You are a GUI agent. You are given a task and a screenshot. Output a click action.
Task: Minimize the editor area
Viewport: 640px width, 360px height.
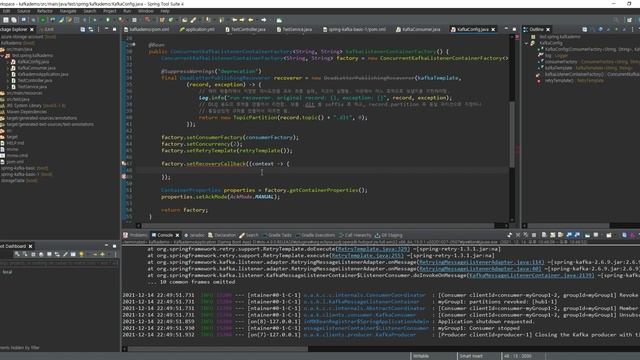(x=506, y=29)
